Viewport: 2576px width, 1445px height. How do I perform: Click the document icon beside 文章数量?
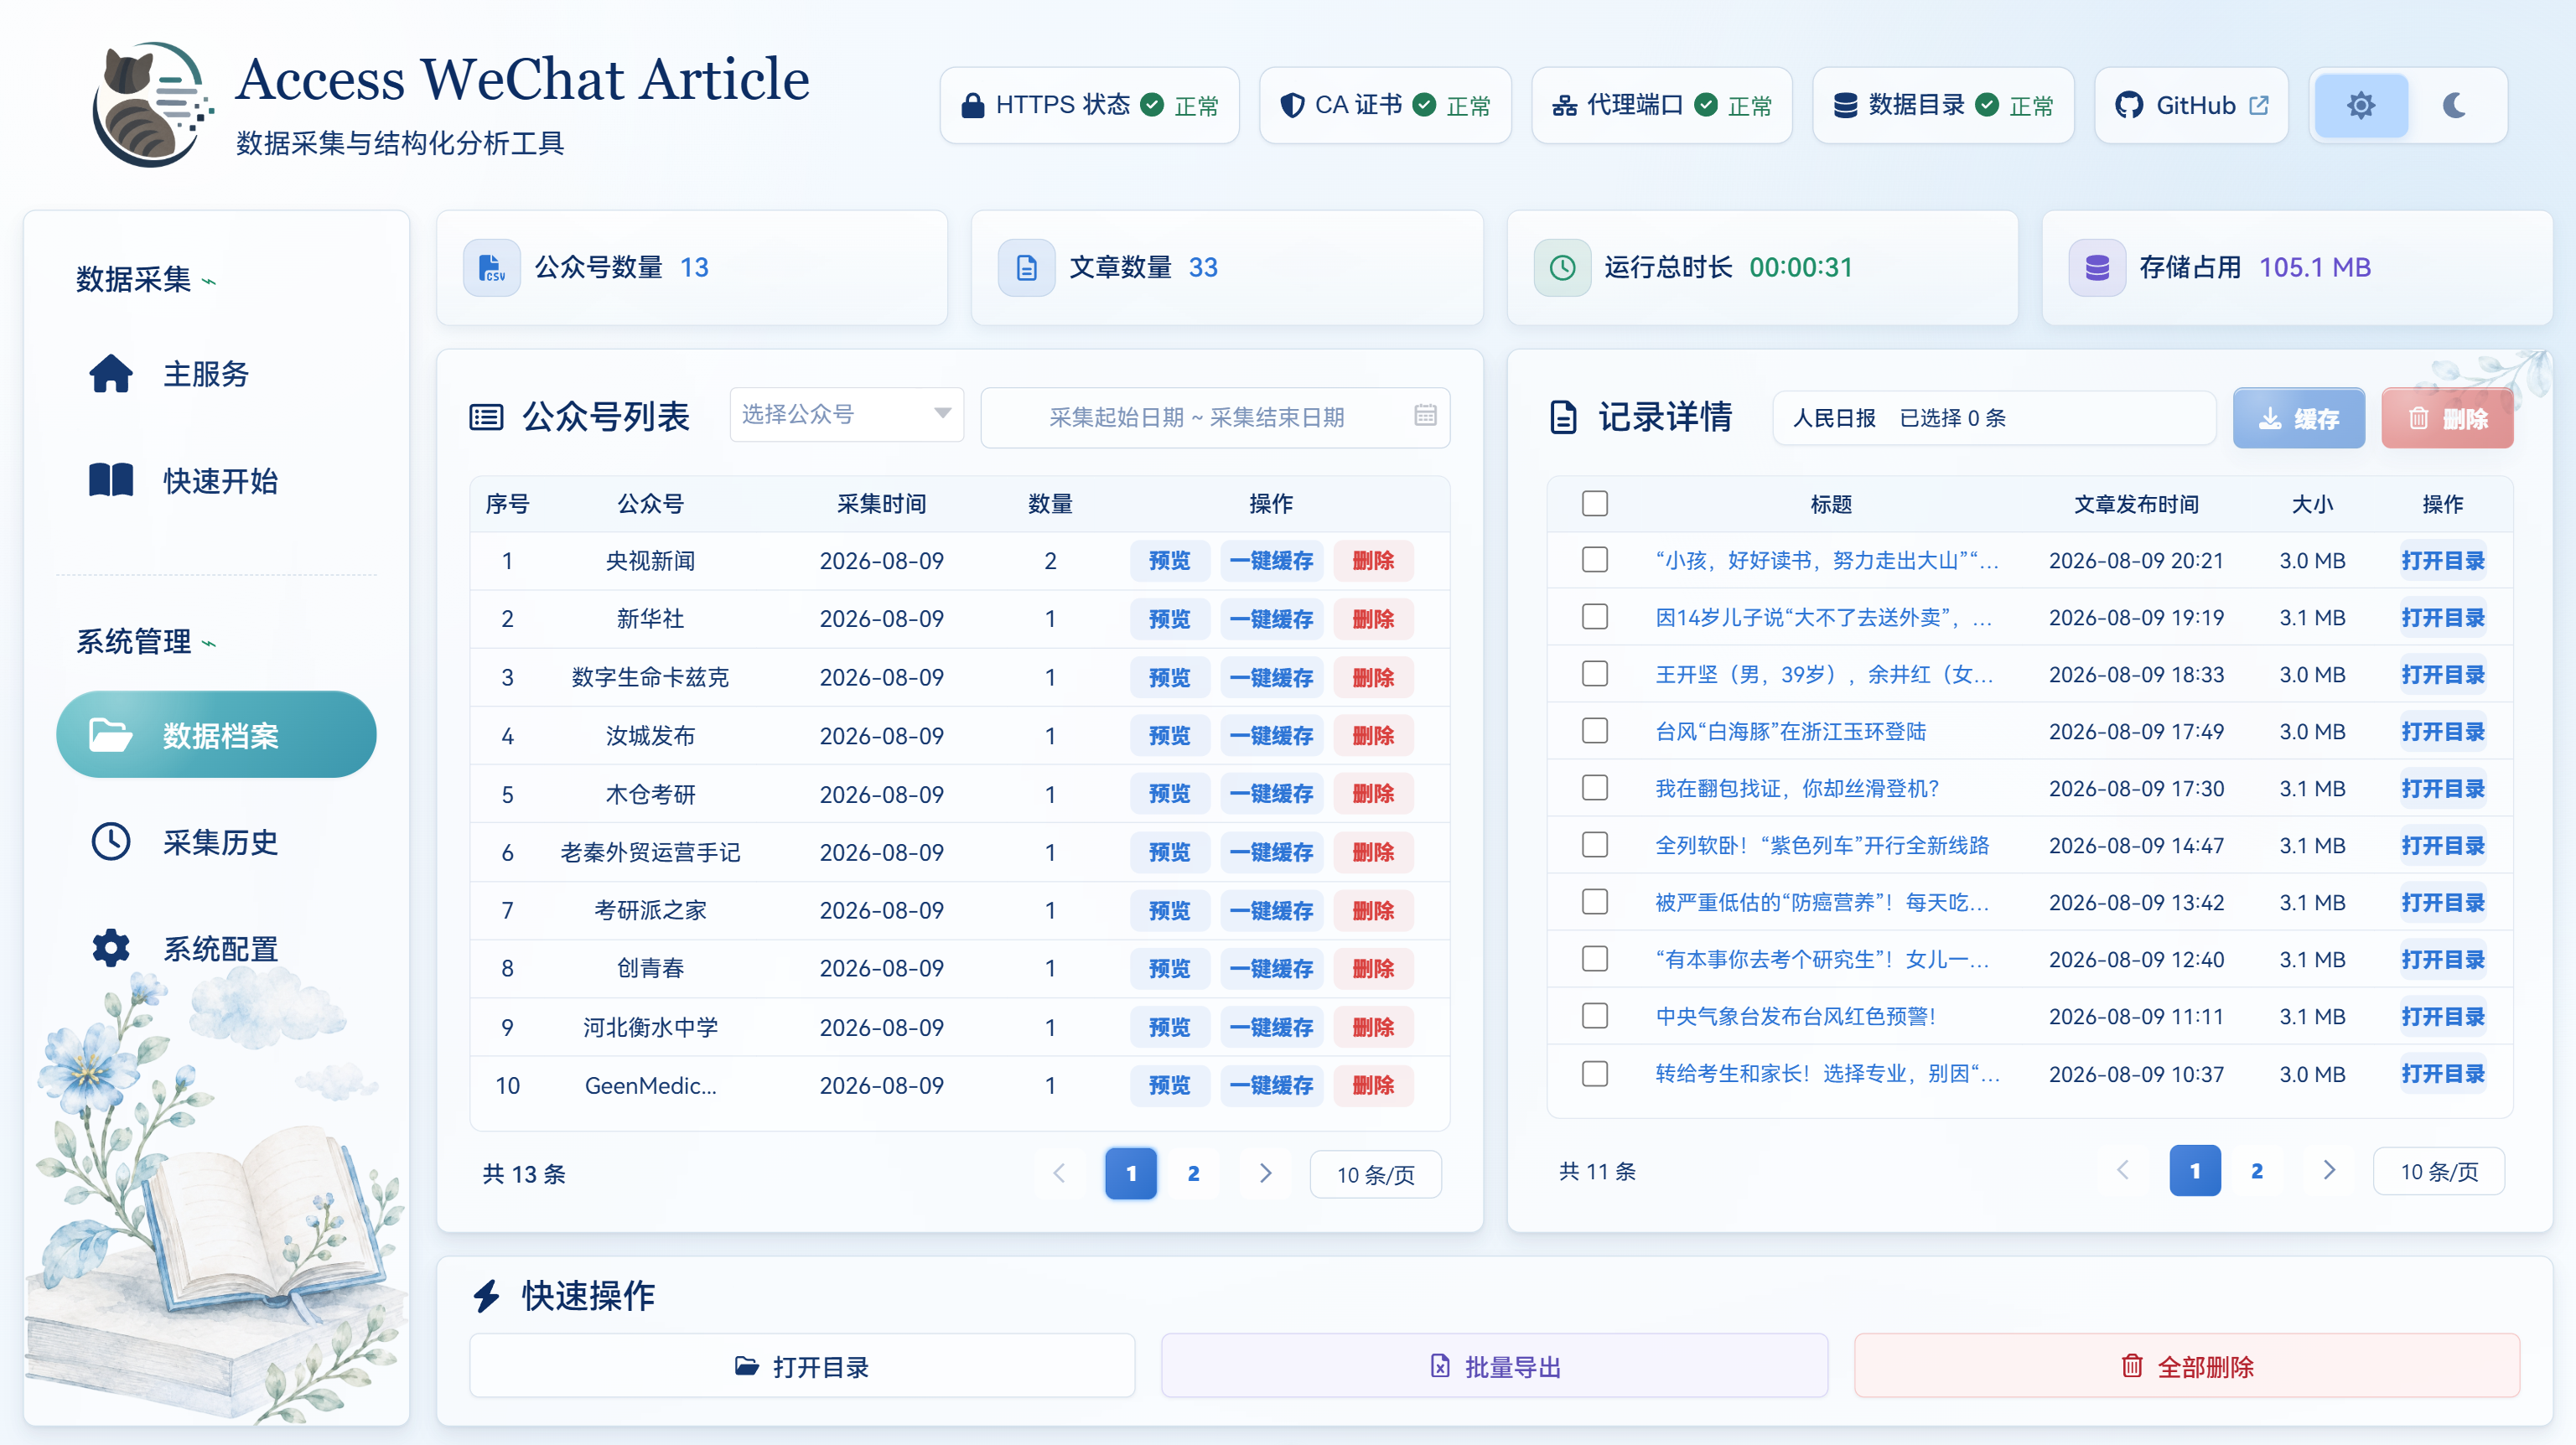1026,267
